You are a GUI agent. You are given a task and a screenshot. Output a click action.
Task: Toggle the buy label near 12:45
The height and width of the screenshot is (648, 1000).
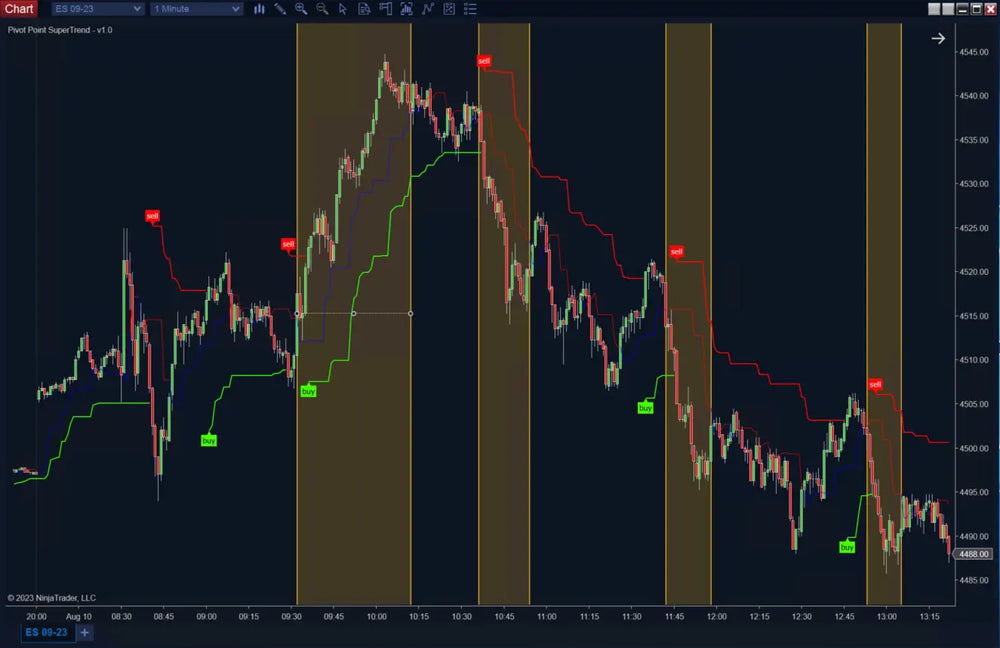[x=847, y=545]
